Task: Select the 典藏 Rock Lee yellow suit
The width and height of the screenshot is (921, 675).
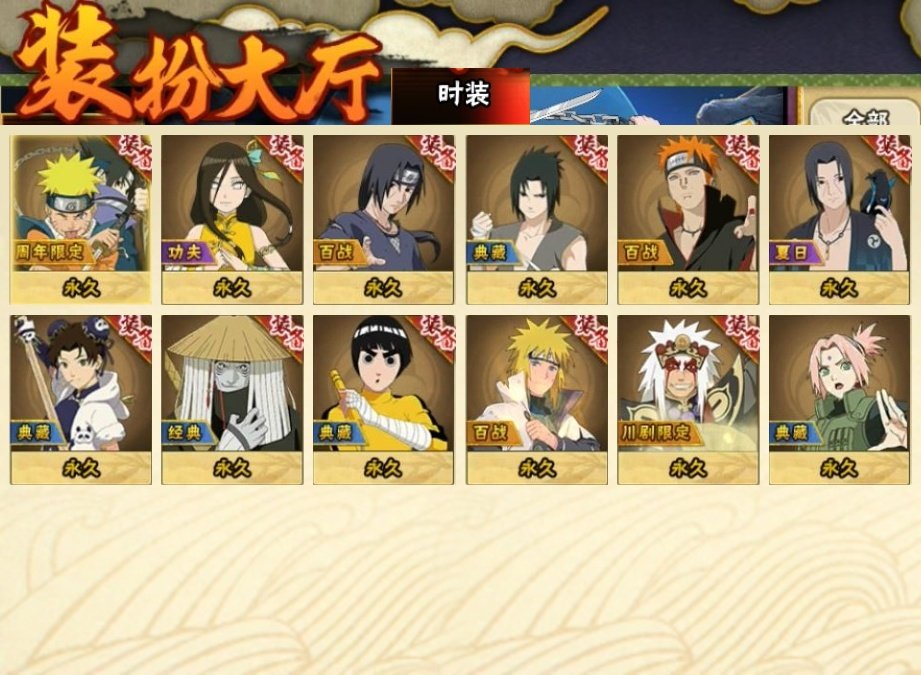Action: pyautogui.click(x=384, y=399)
